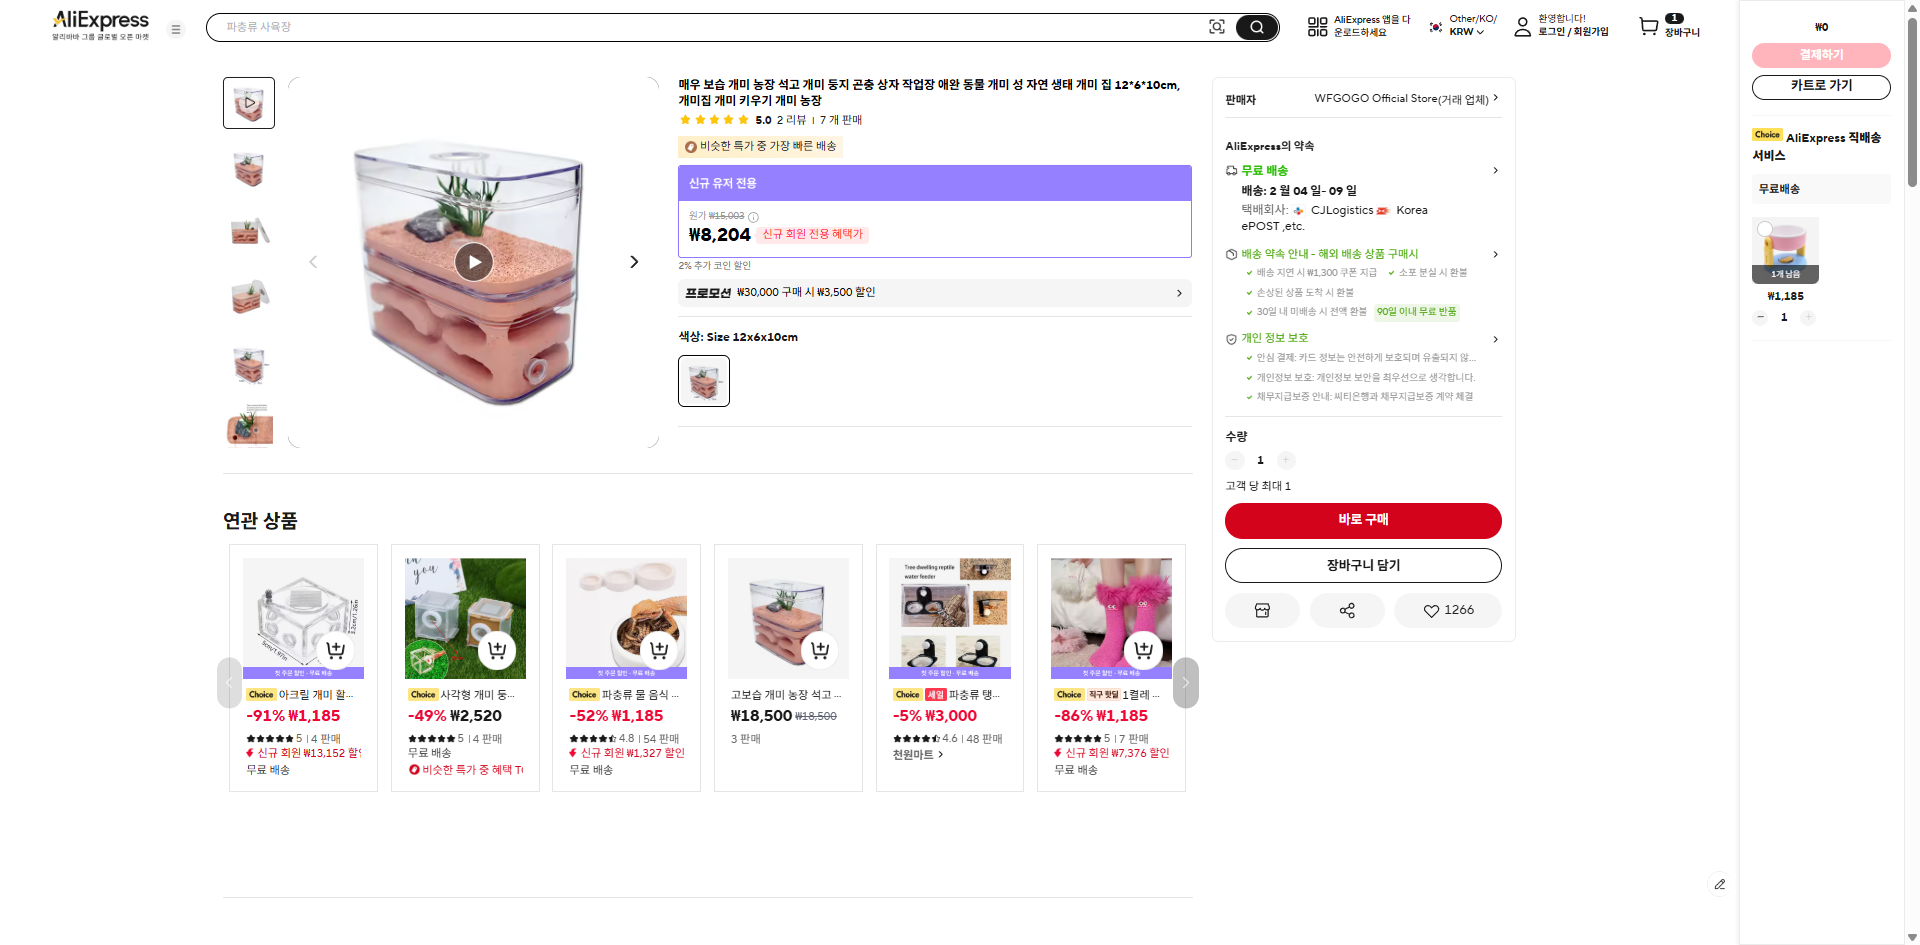1920x945 pixels.
Task: Select the Size 12x6x10cm color option
Action: click(704, 381)
